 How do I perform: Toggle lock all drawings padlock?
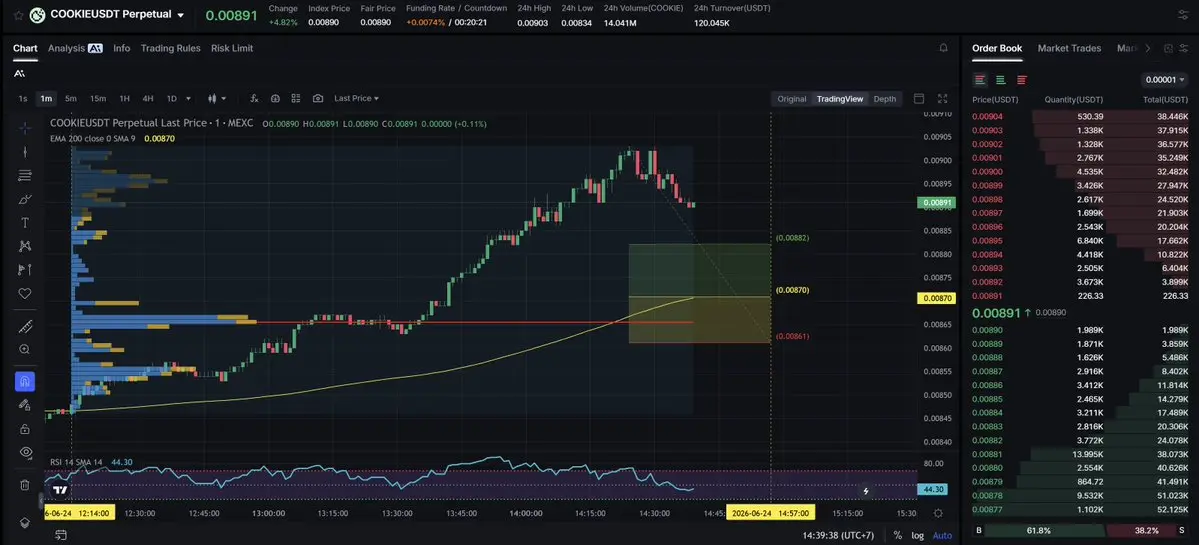point(25,429)
